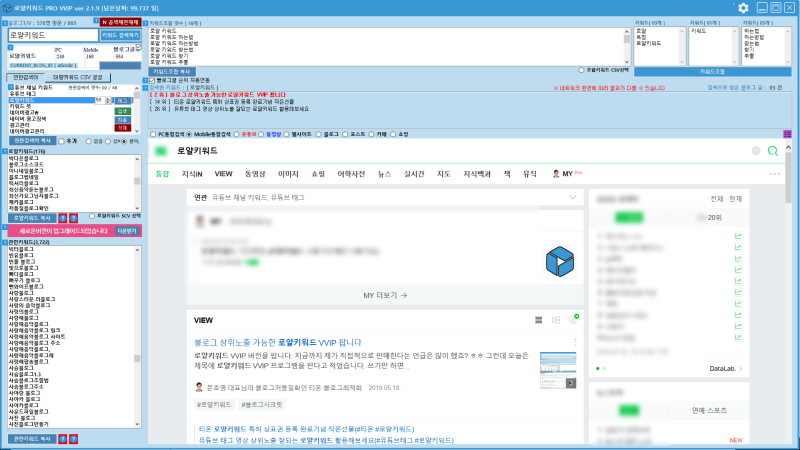Open the 통합 tab in Naver results

[162, 174]
